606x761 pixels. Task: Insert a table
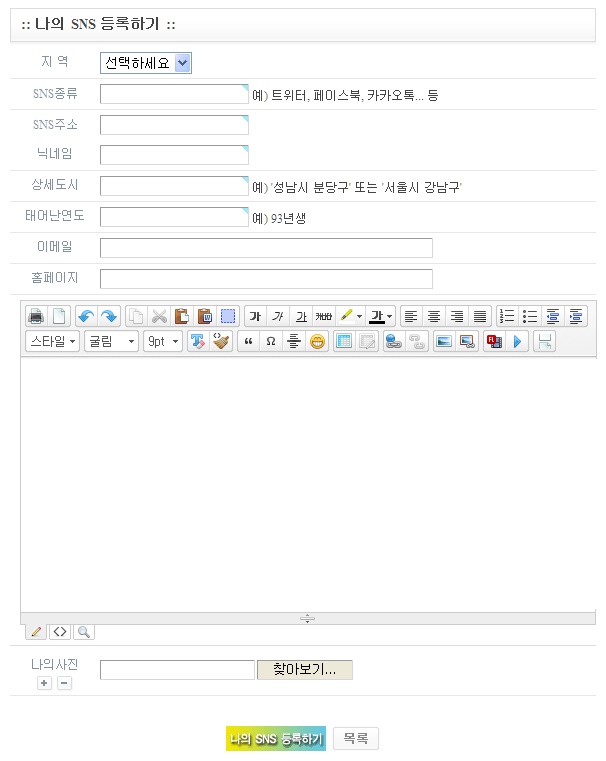[x=344, y=342]
